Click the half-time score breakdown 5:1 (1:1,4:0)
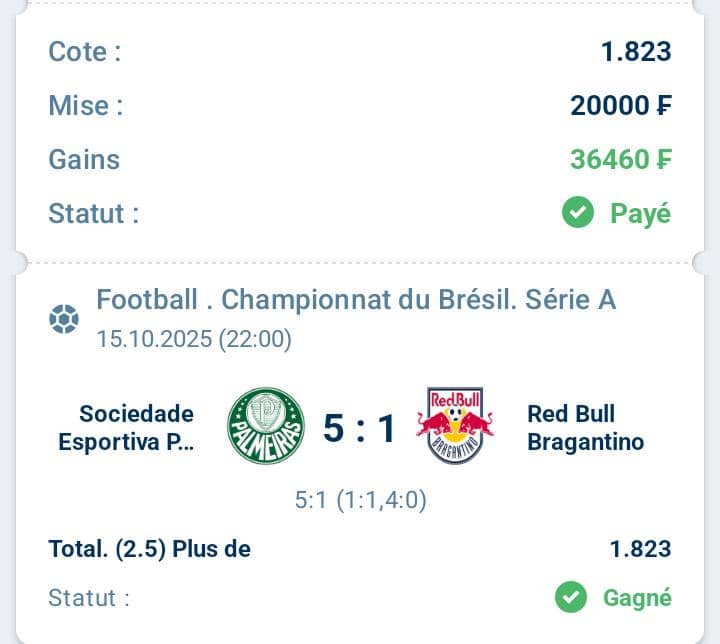The height and width of the screenshot is (644, 720). (360, 500)
